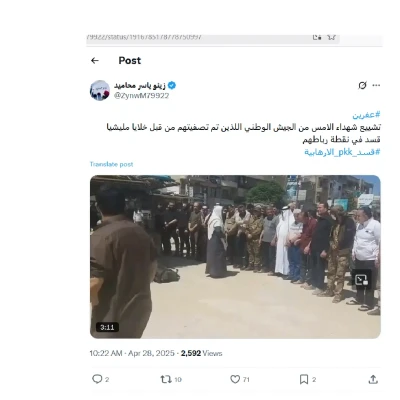Bookmark this post

(x=304, y=379)
